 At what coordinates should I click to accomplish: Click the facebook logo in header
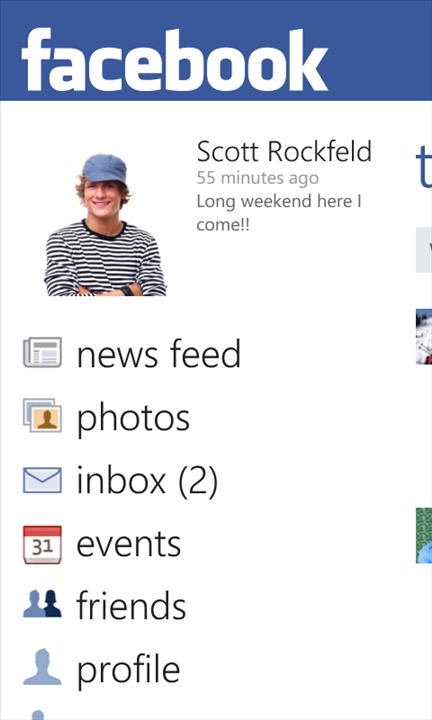[x=174, y=60]
